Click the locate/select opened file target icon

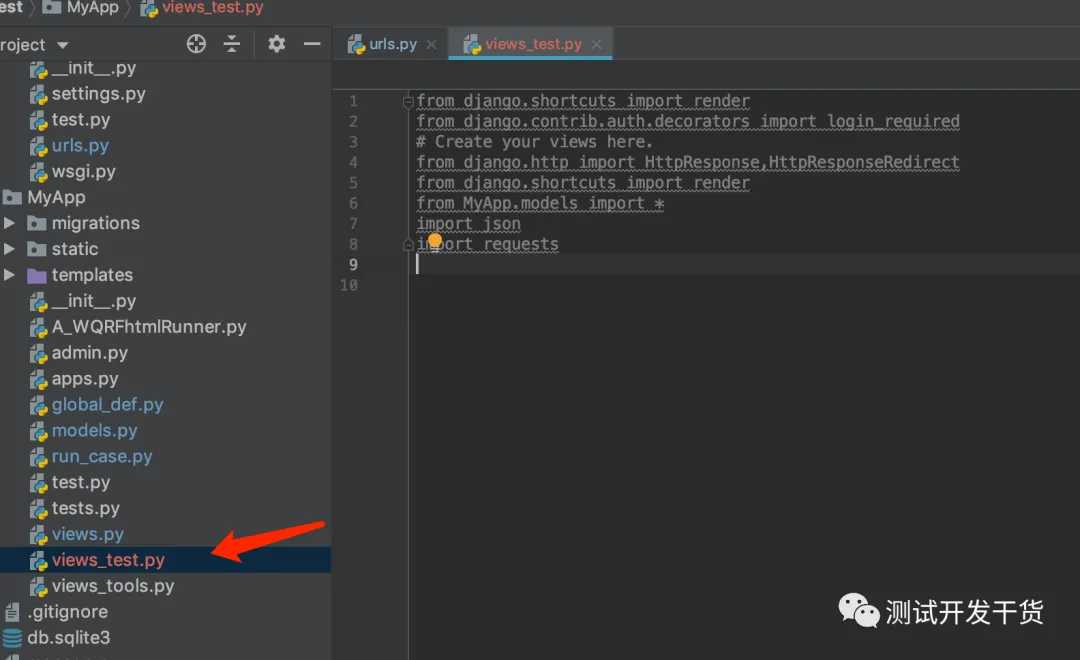coord(196,44)
